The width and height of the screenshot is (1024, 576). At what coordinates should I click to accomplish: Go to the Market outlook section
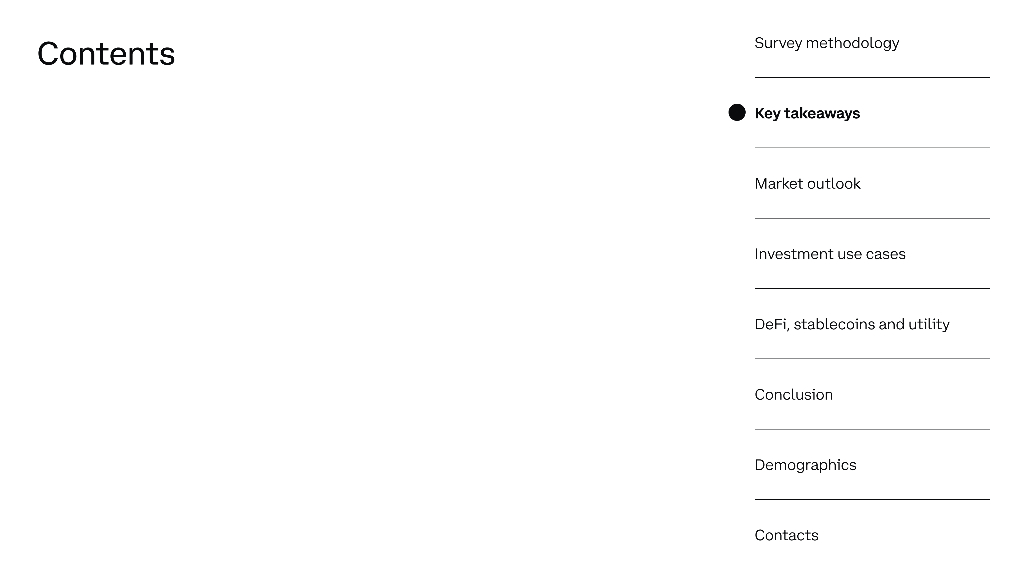[807, 184]
